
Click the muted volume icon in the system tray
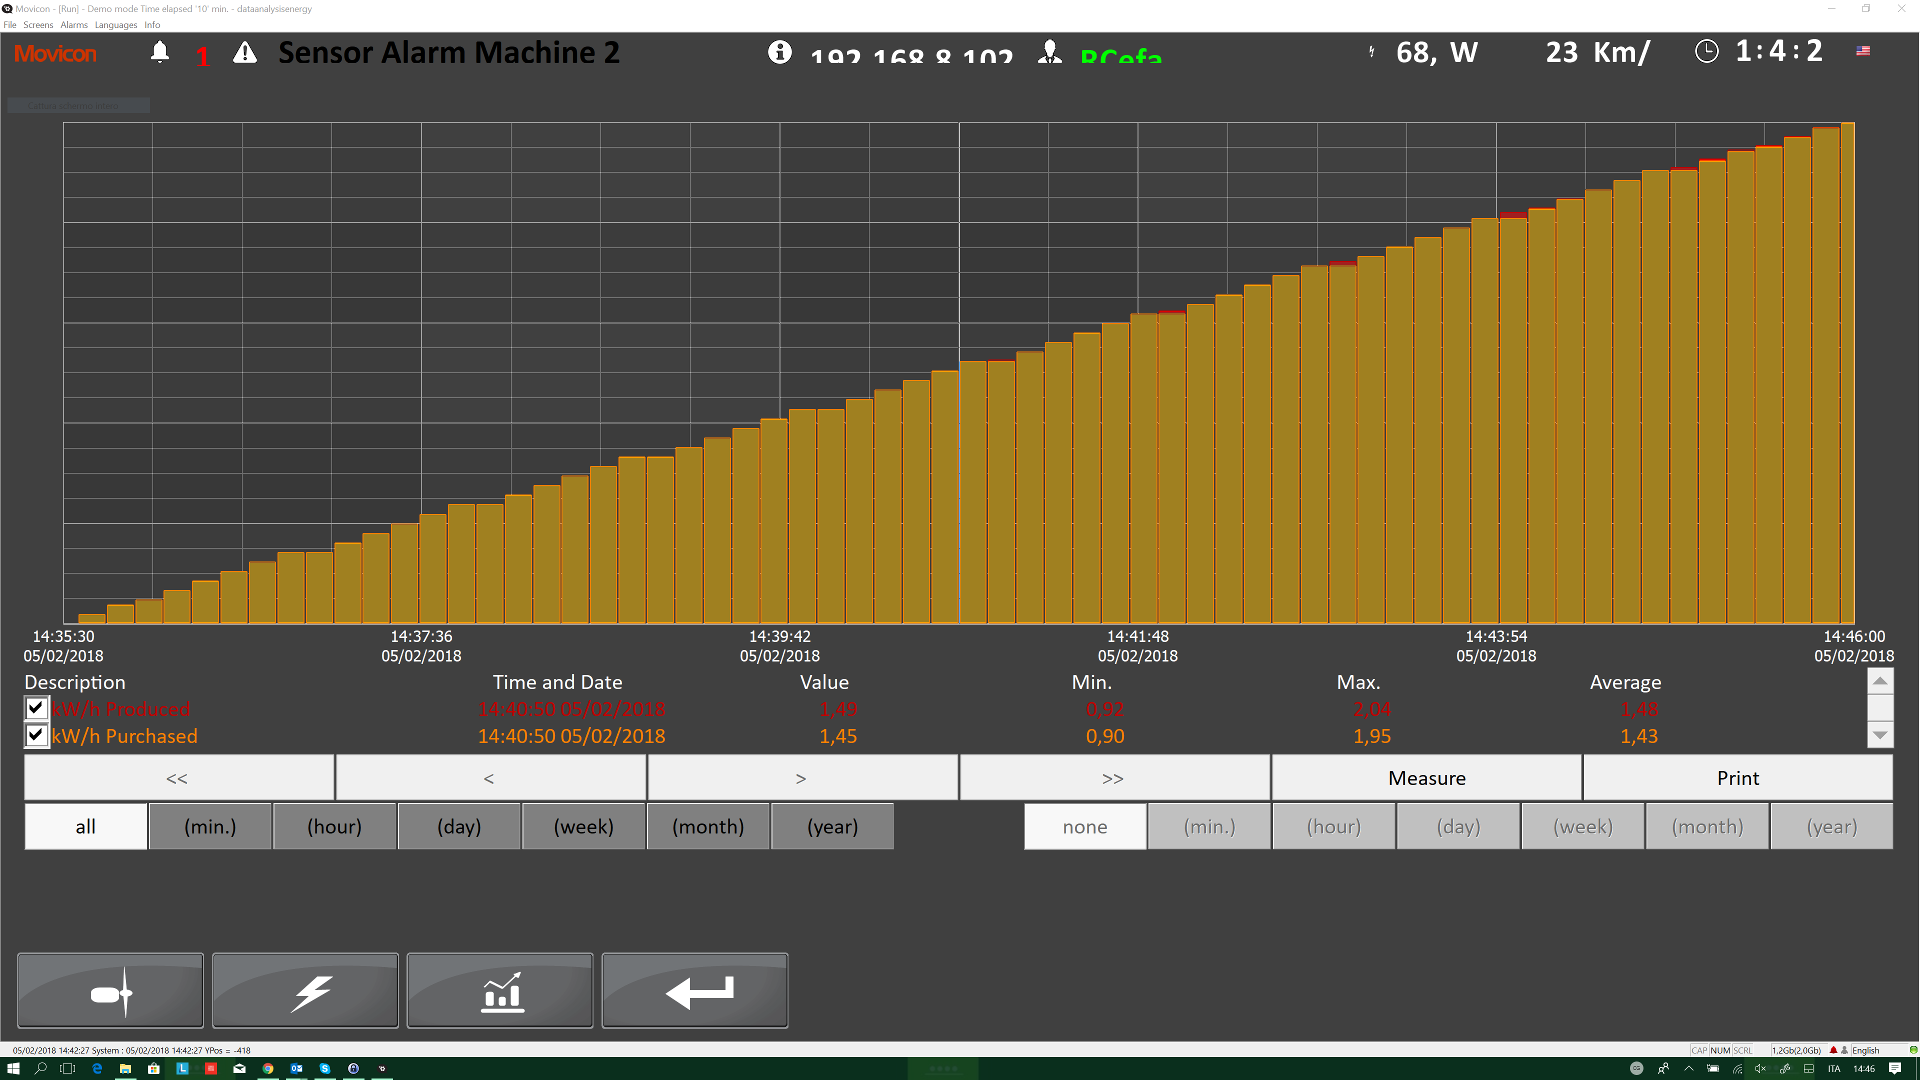point(1760,1068)
